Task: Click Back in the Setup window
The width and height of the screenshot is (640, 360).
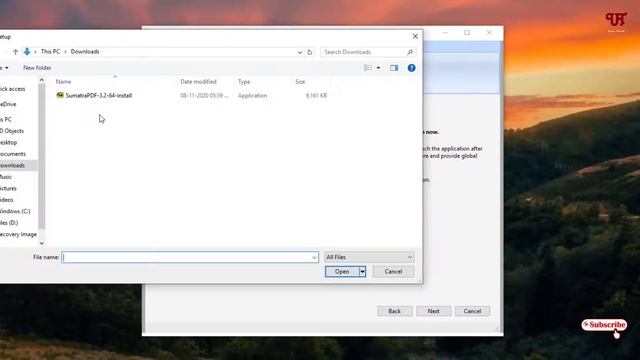Action: 394,311
